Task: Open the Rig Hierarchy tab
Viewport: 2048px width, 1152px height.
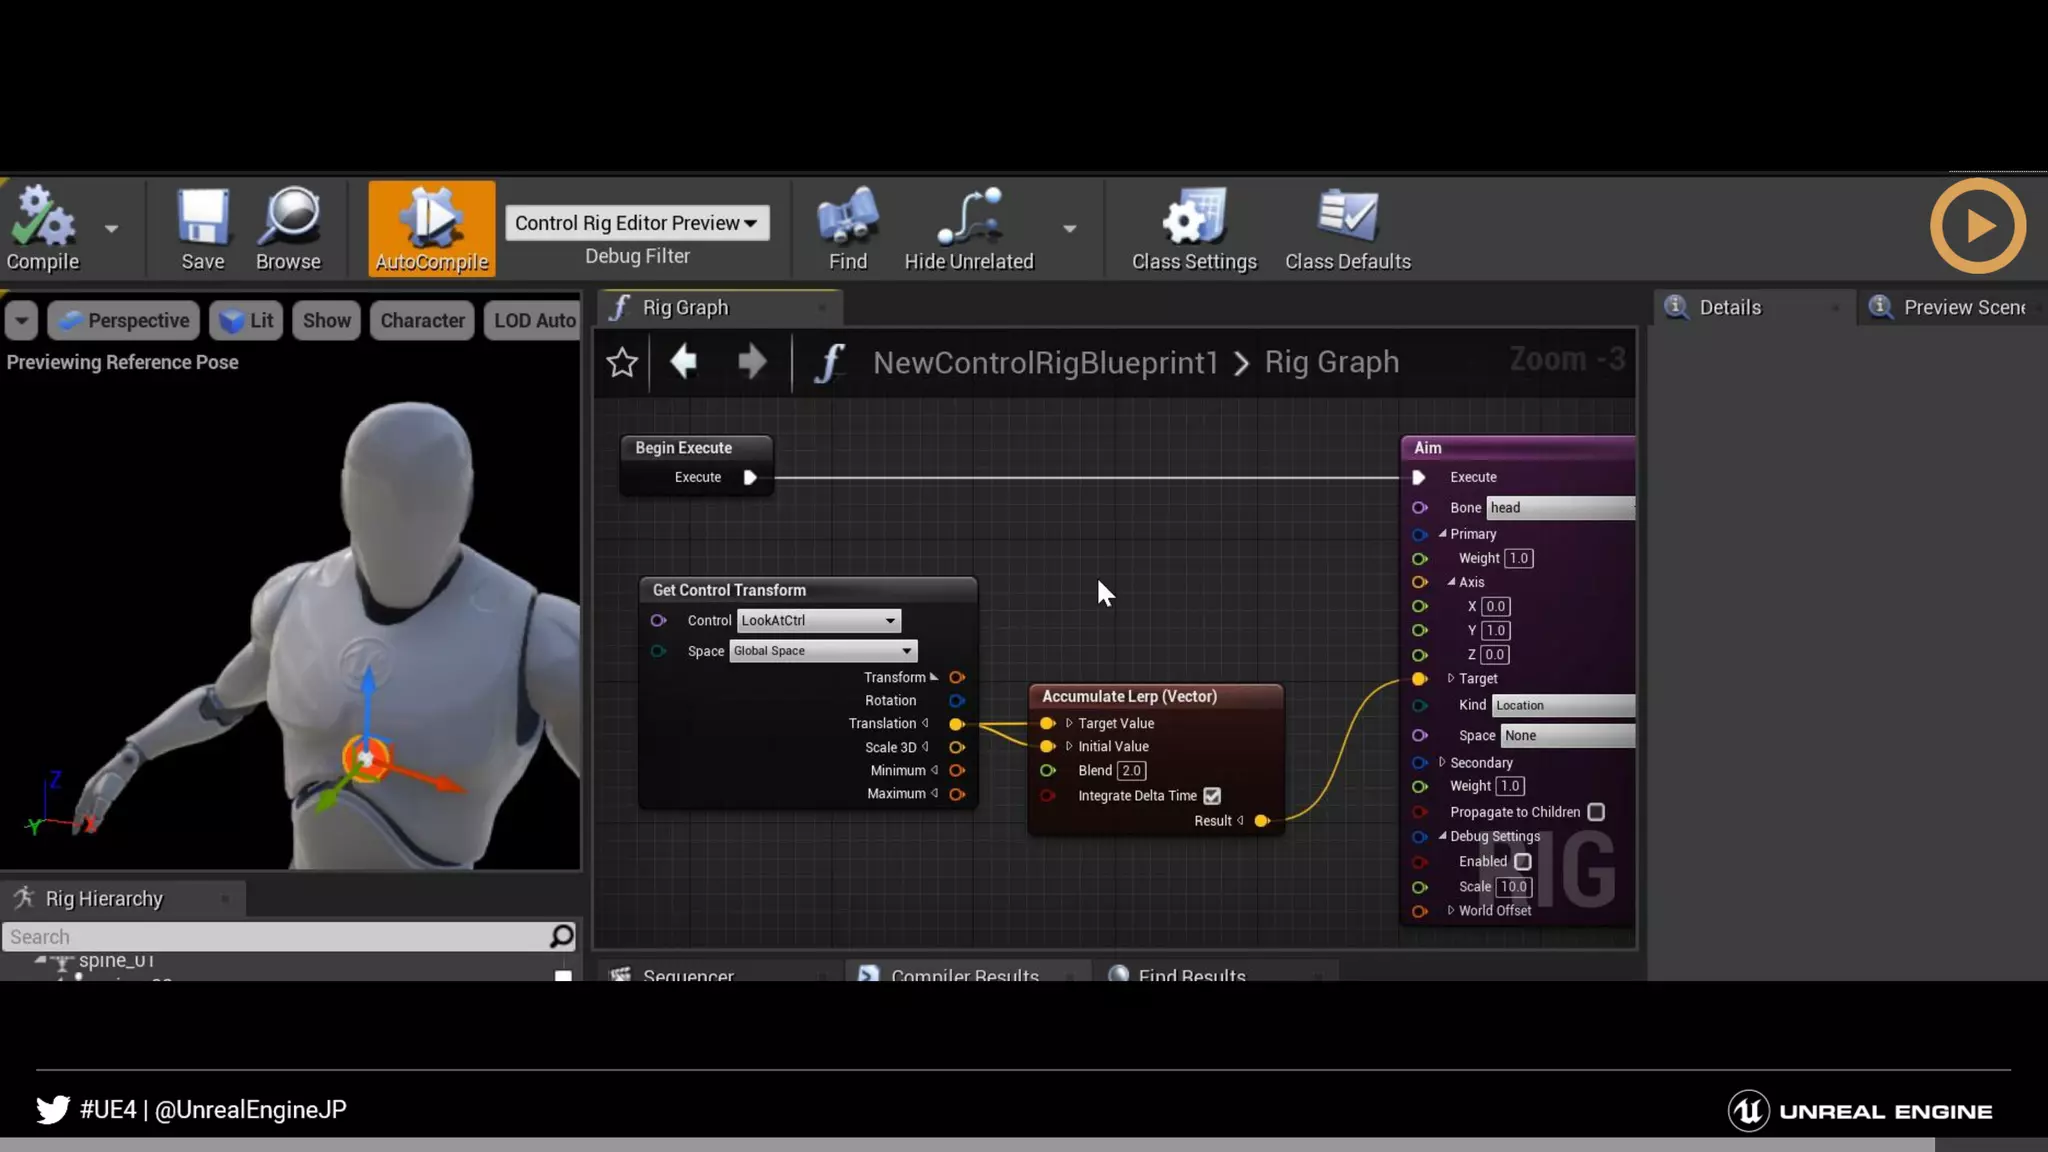Action: click(x=103, y=899)
